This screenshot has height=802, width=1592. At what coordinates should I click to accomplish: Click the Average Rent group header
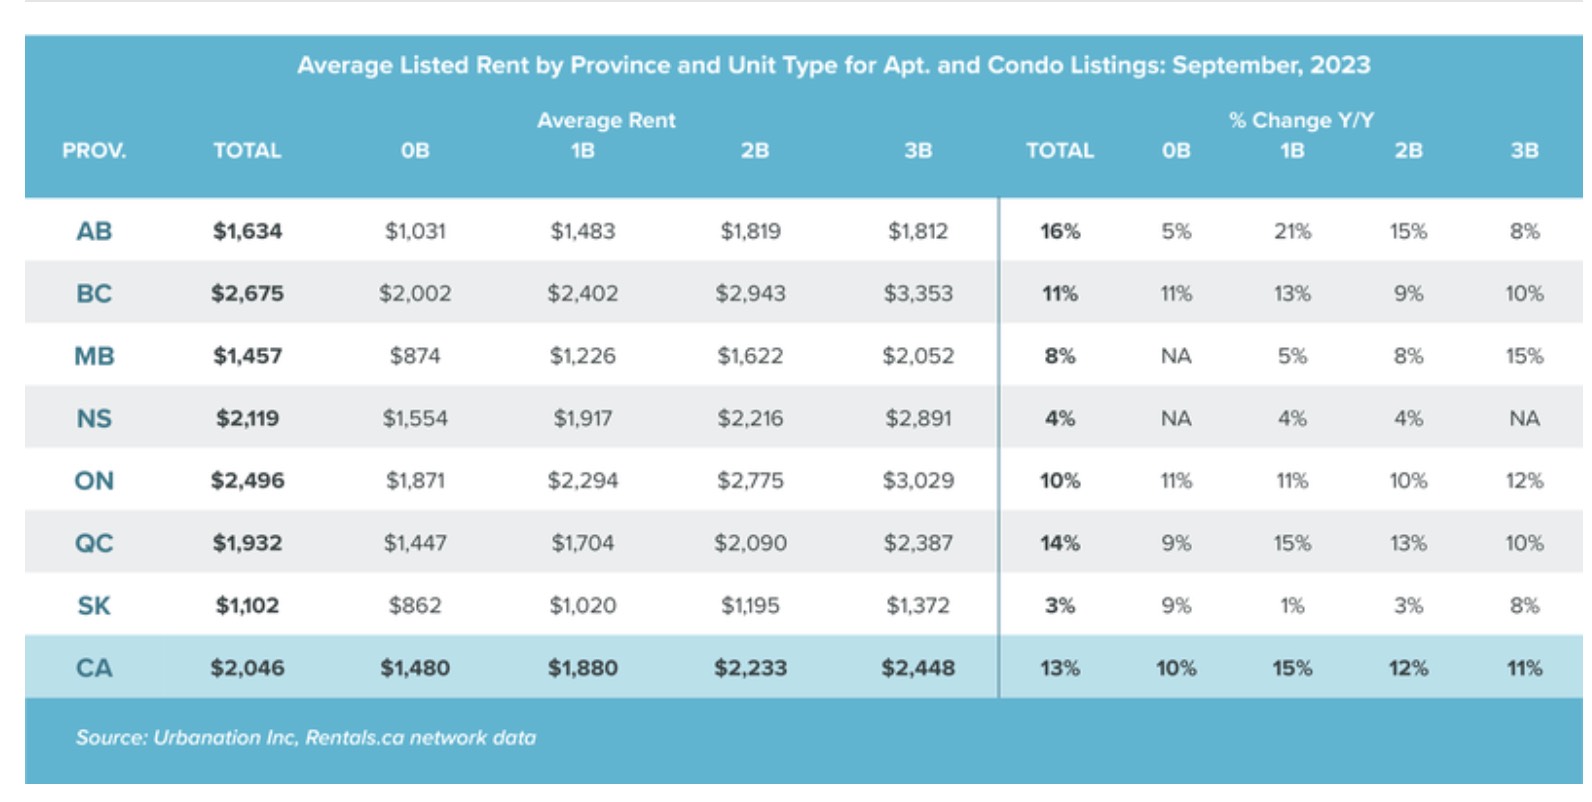coord(606,121)
